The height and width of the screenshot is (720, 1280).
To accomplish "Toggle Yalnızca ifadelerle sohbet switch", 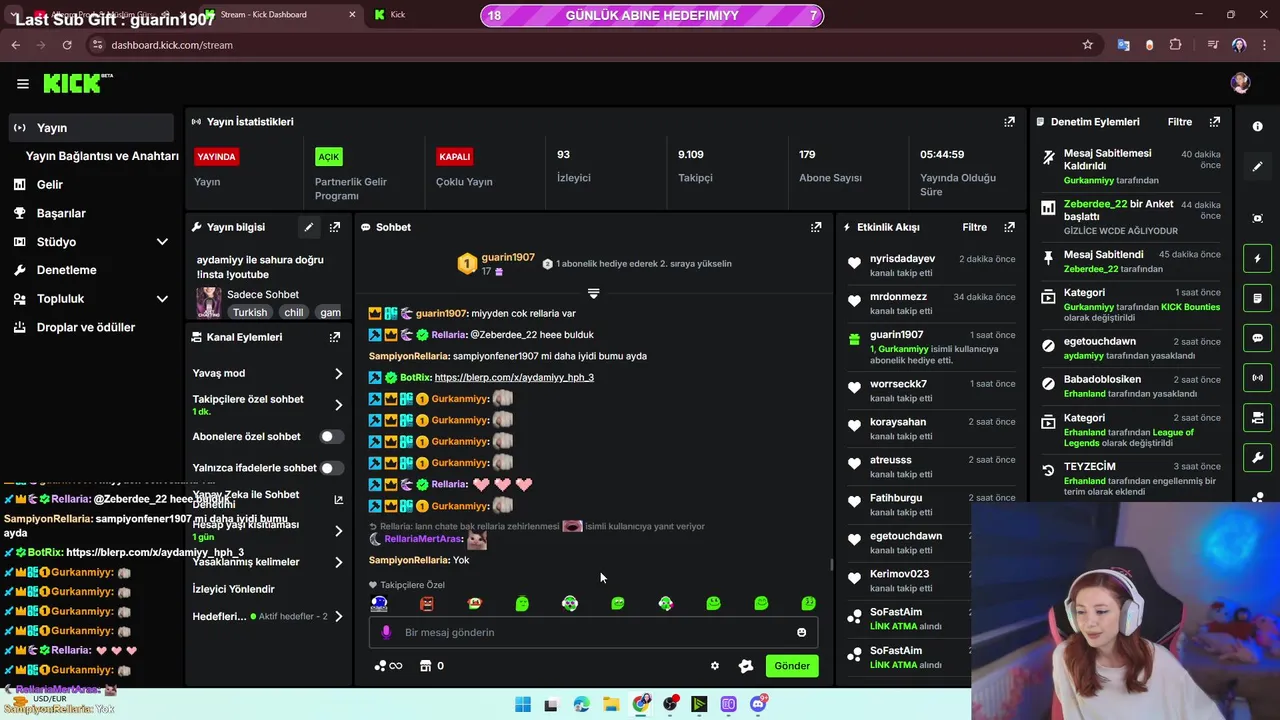I will click(331, 468).
